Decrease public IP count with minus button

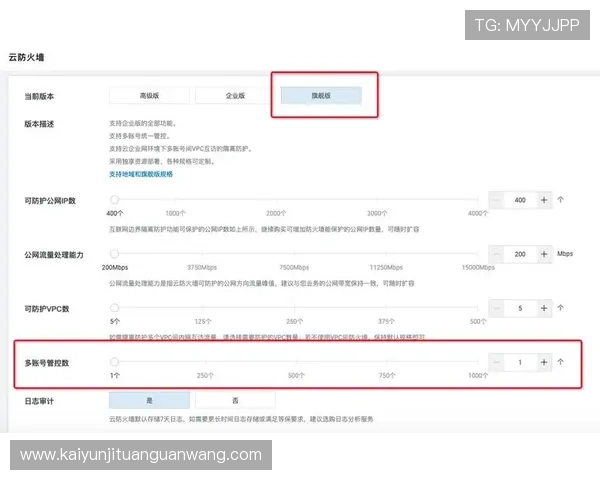tap(496, 200)
